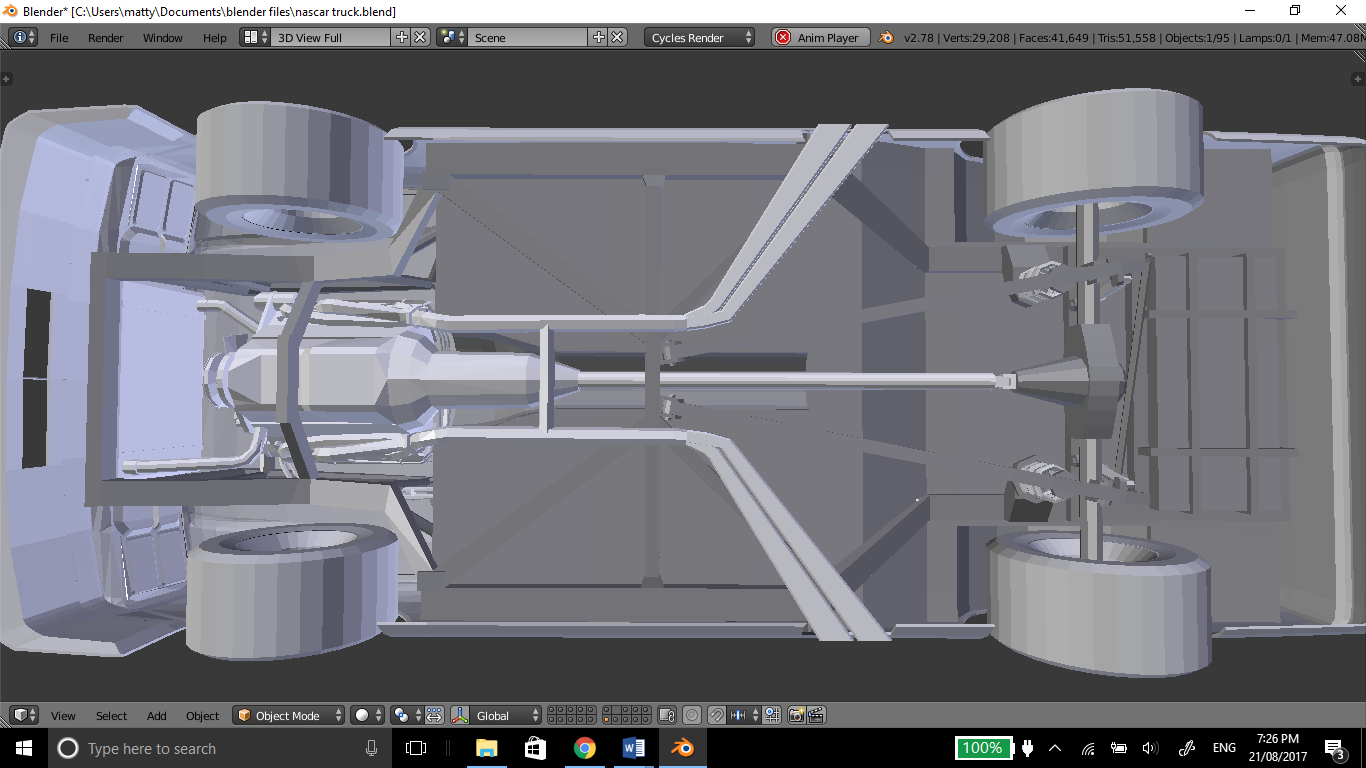This screenshot has height=768, width=1366.
Task: Toggle align rotation with snapping target
Action: pyautogui.click(x=772, y=715)
